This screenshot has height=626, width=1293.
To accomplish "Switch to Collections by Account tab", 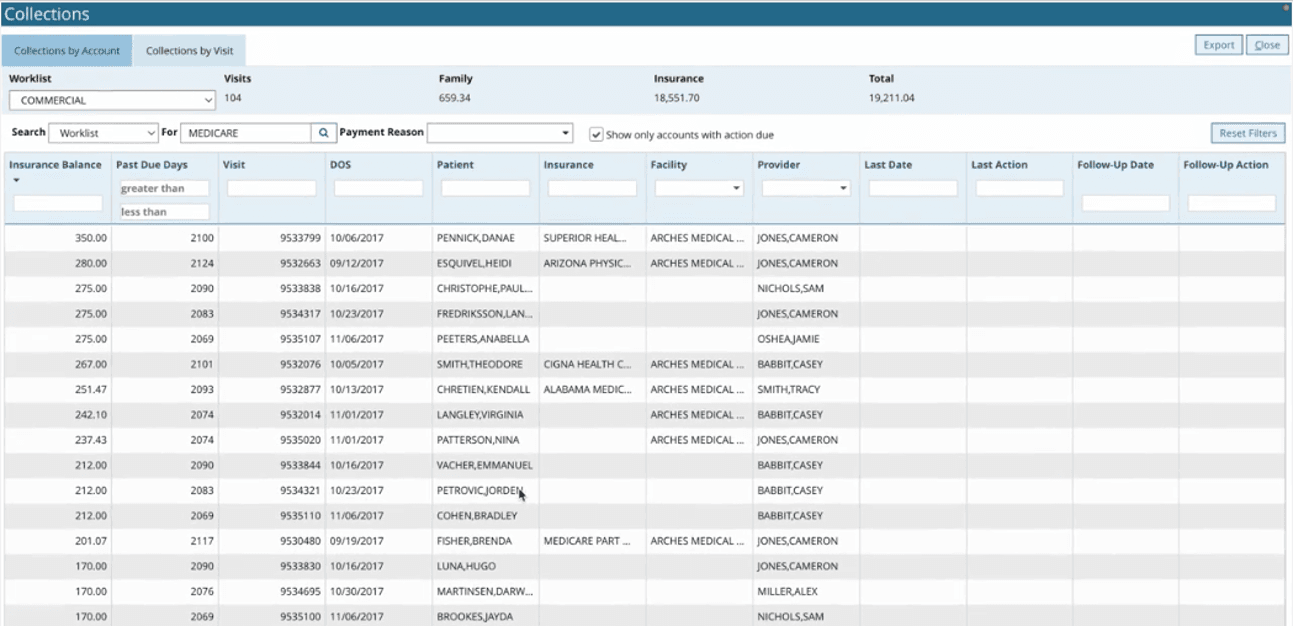I will (67, 51).
